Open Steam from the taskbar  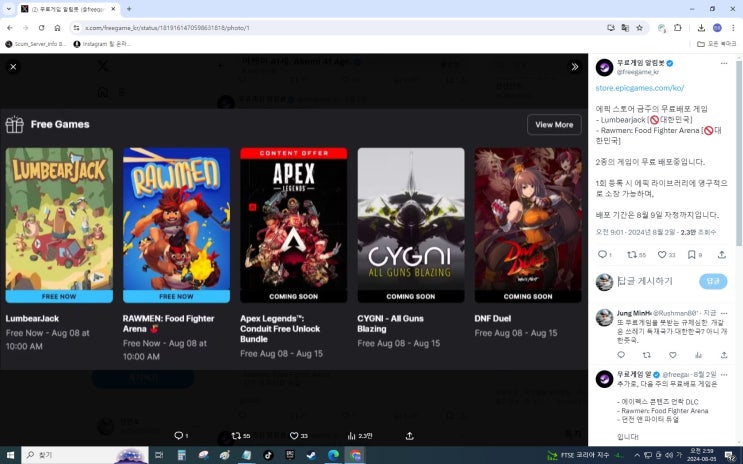(x=311, y=455)
